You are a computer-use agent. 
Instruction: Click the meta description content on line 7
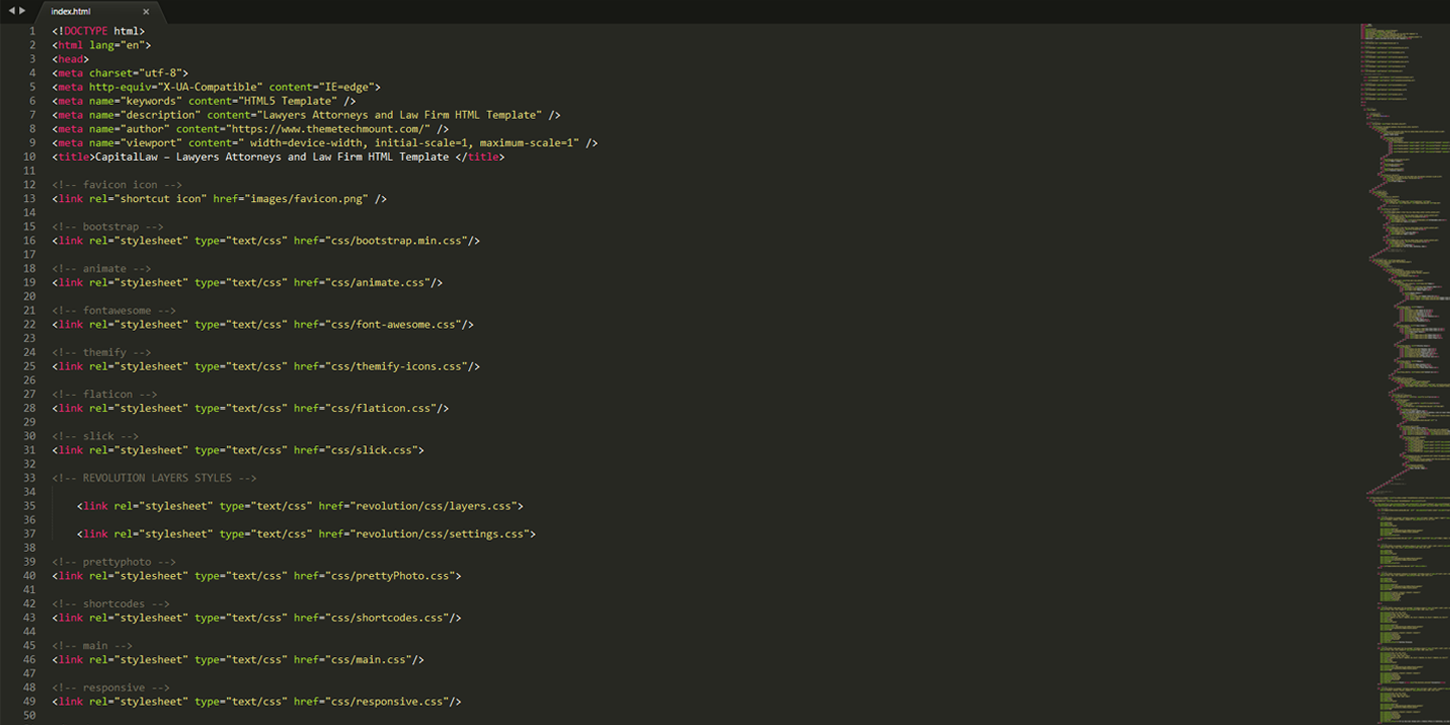coord(399,115)
